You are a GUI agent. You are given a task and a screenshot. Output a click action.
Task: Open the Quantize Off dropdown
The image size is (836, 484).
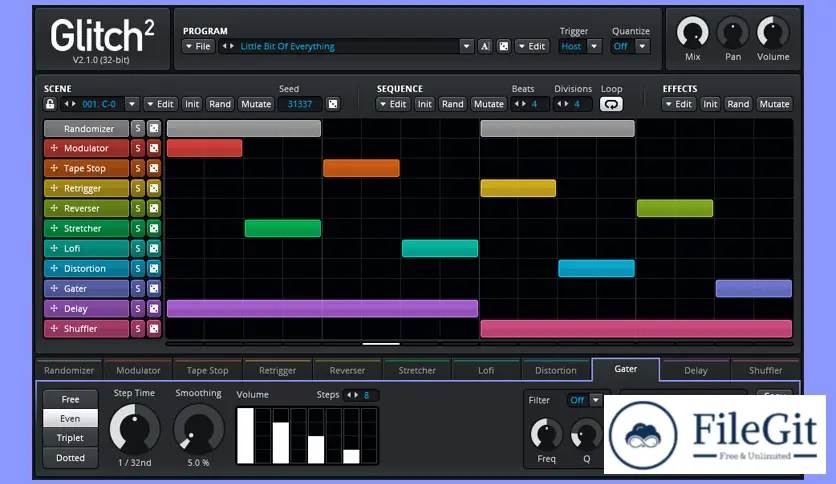642,46
